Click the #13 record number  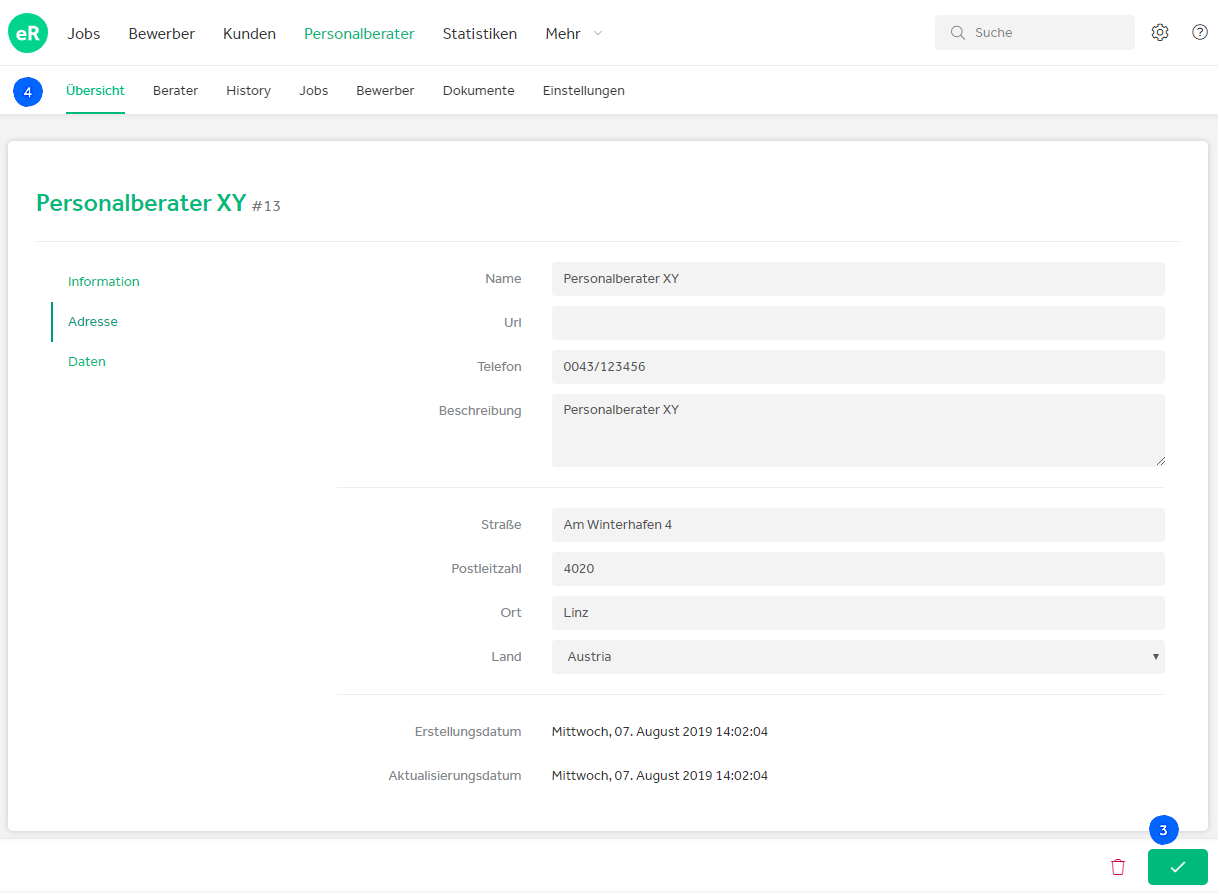266,206
